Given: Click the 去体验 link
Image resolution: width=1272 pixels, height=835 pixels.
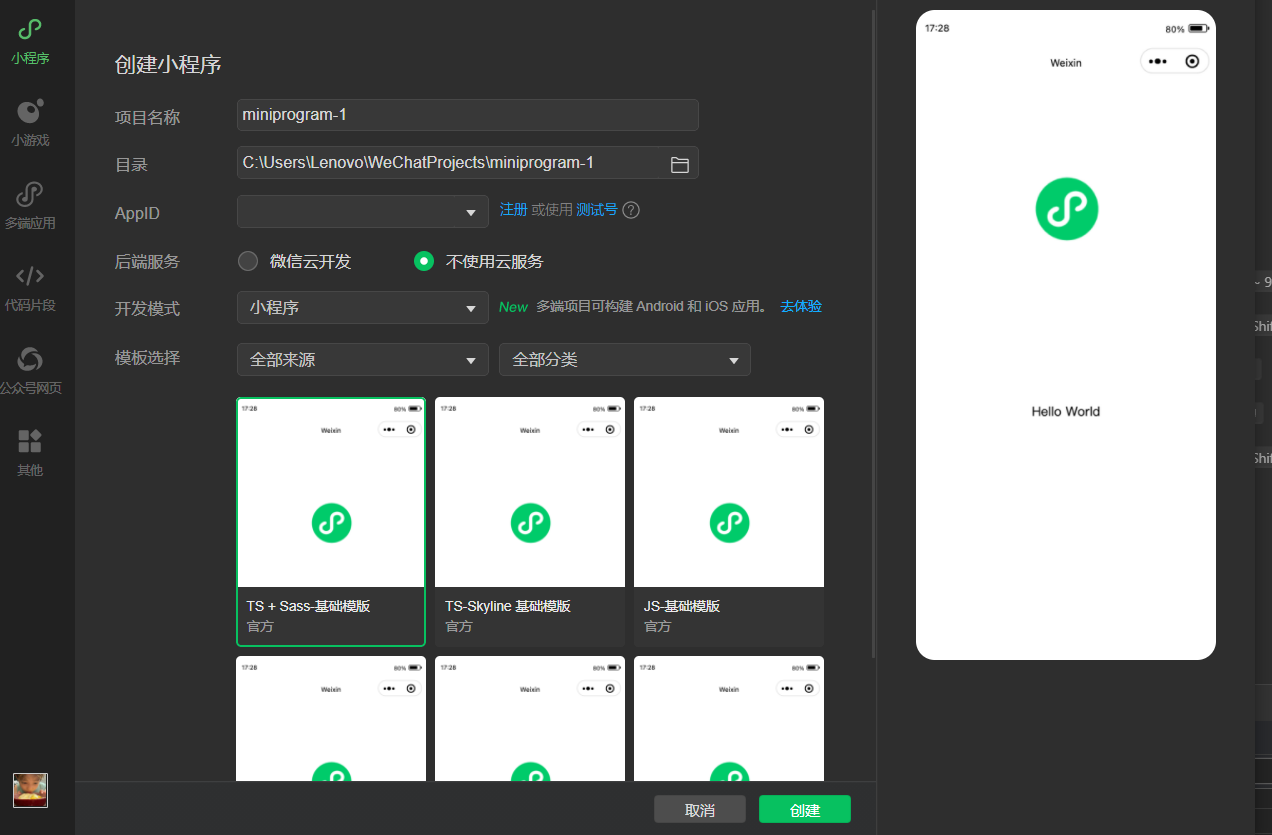Looking at the screenshot, I should point(801,306).
